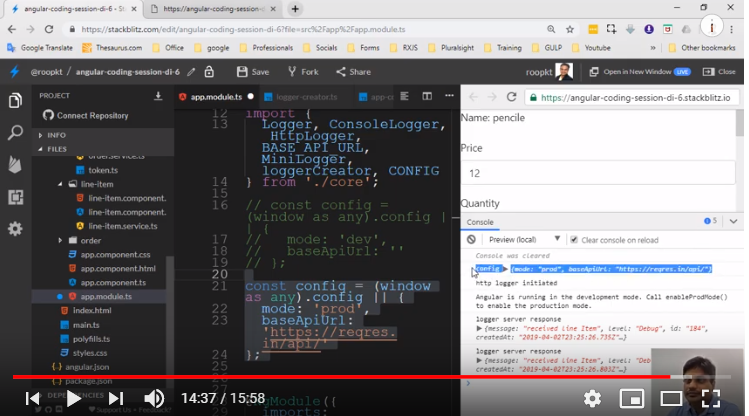Click the Save button in the toolbar
749x416 pixels.
coord(252,72)
